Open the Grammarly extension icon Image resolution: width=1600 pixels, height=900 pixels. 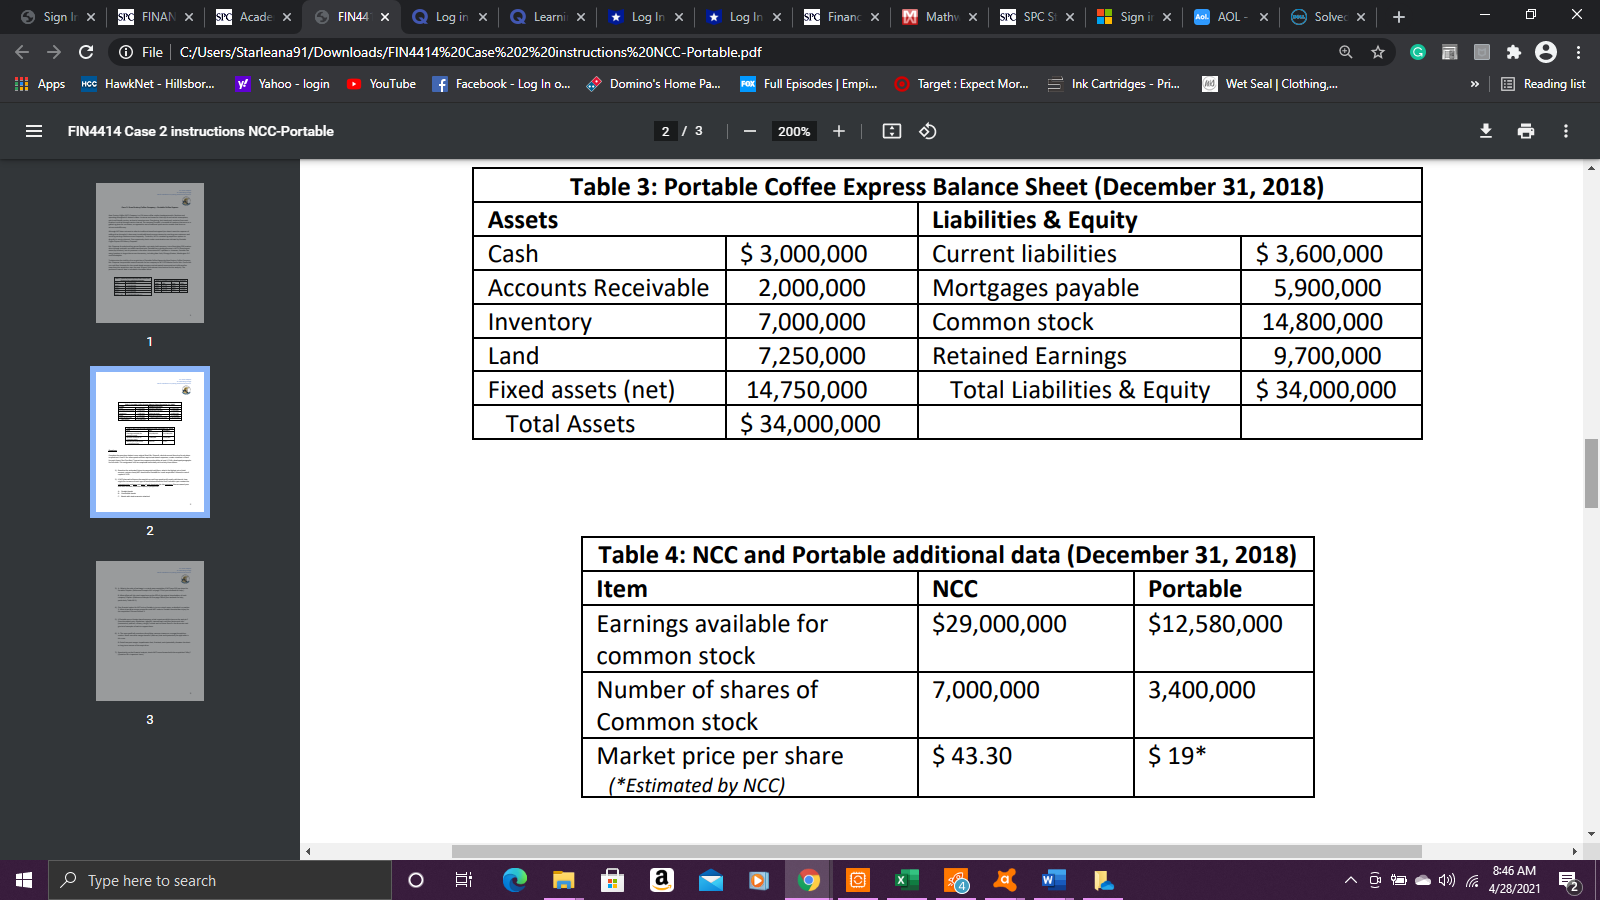(1418, 52)
